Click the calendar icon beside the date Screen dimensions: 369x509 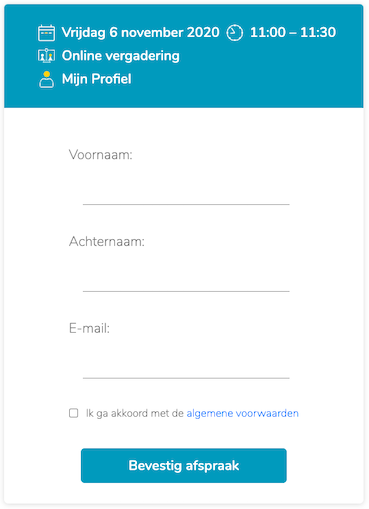point(46,33)
